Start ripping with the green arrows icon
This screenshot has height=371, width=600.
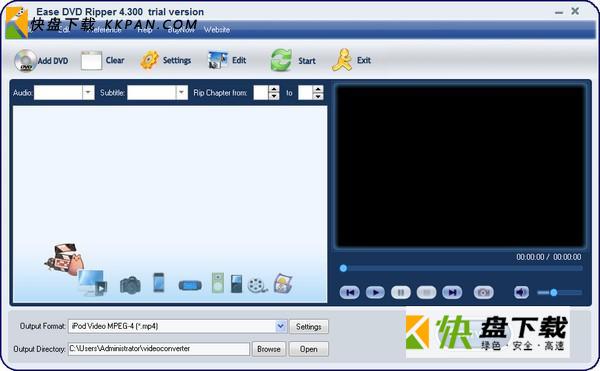tap(281, 60)
